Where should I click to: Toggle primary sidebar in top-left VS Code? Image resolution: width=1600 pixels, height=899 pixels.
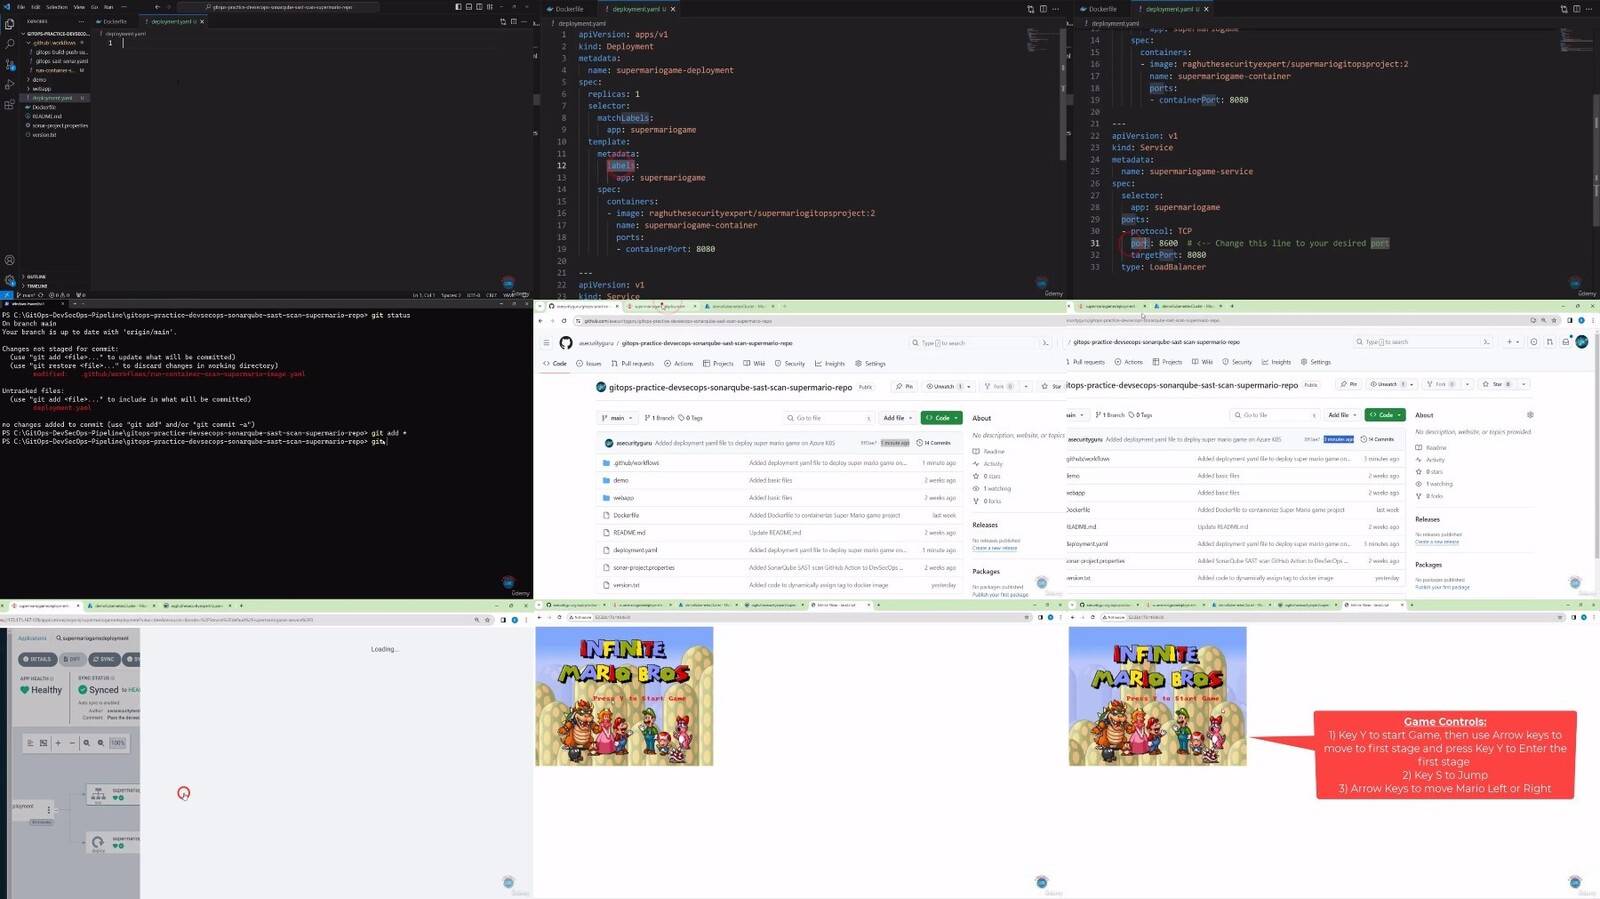pos(459,7)
